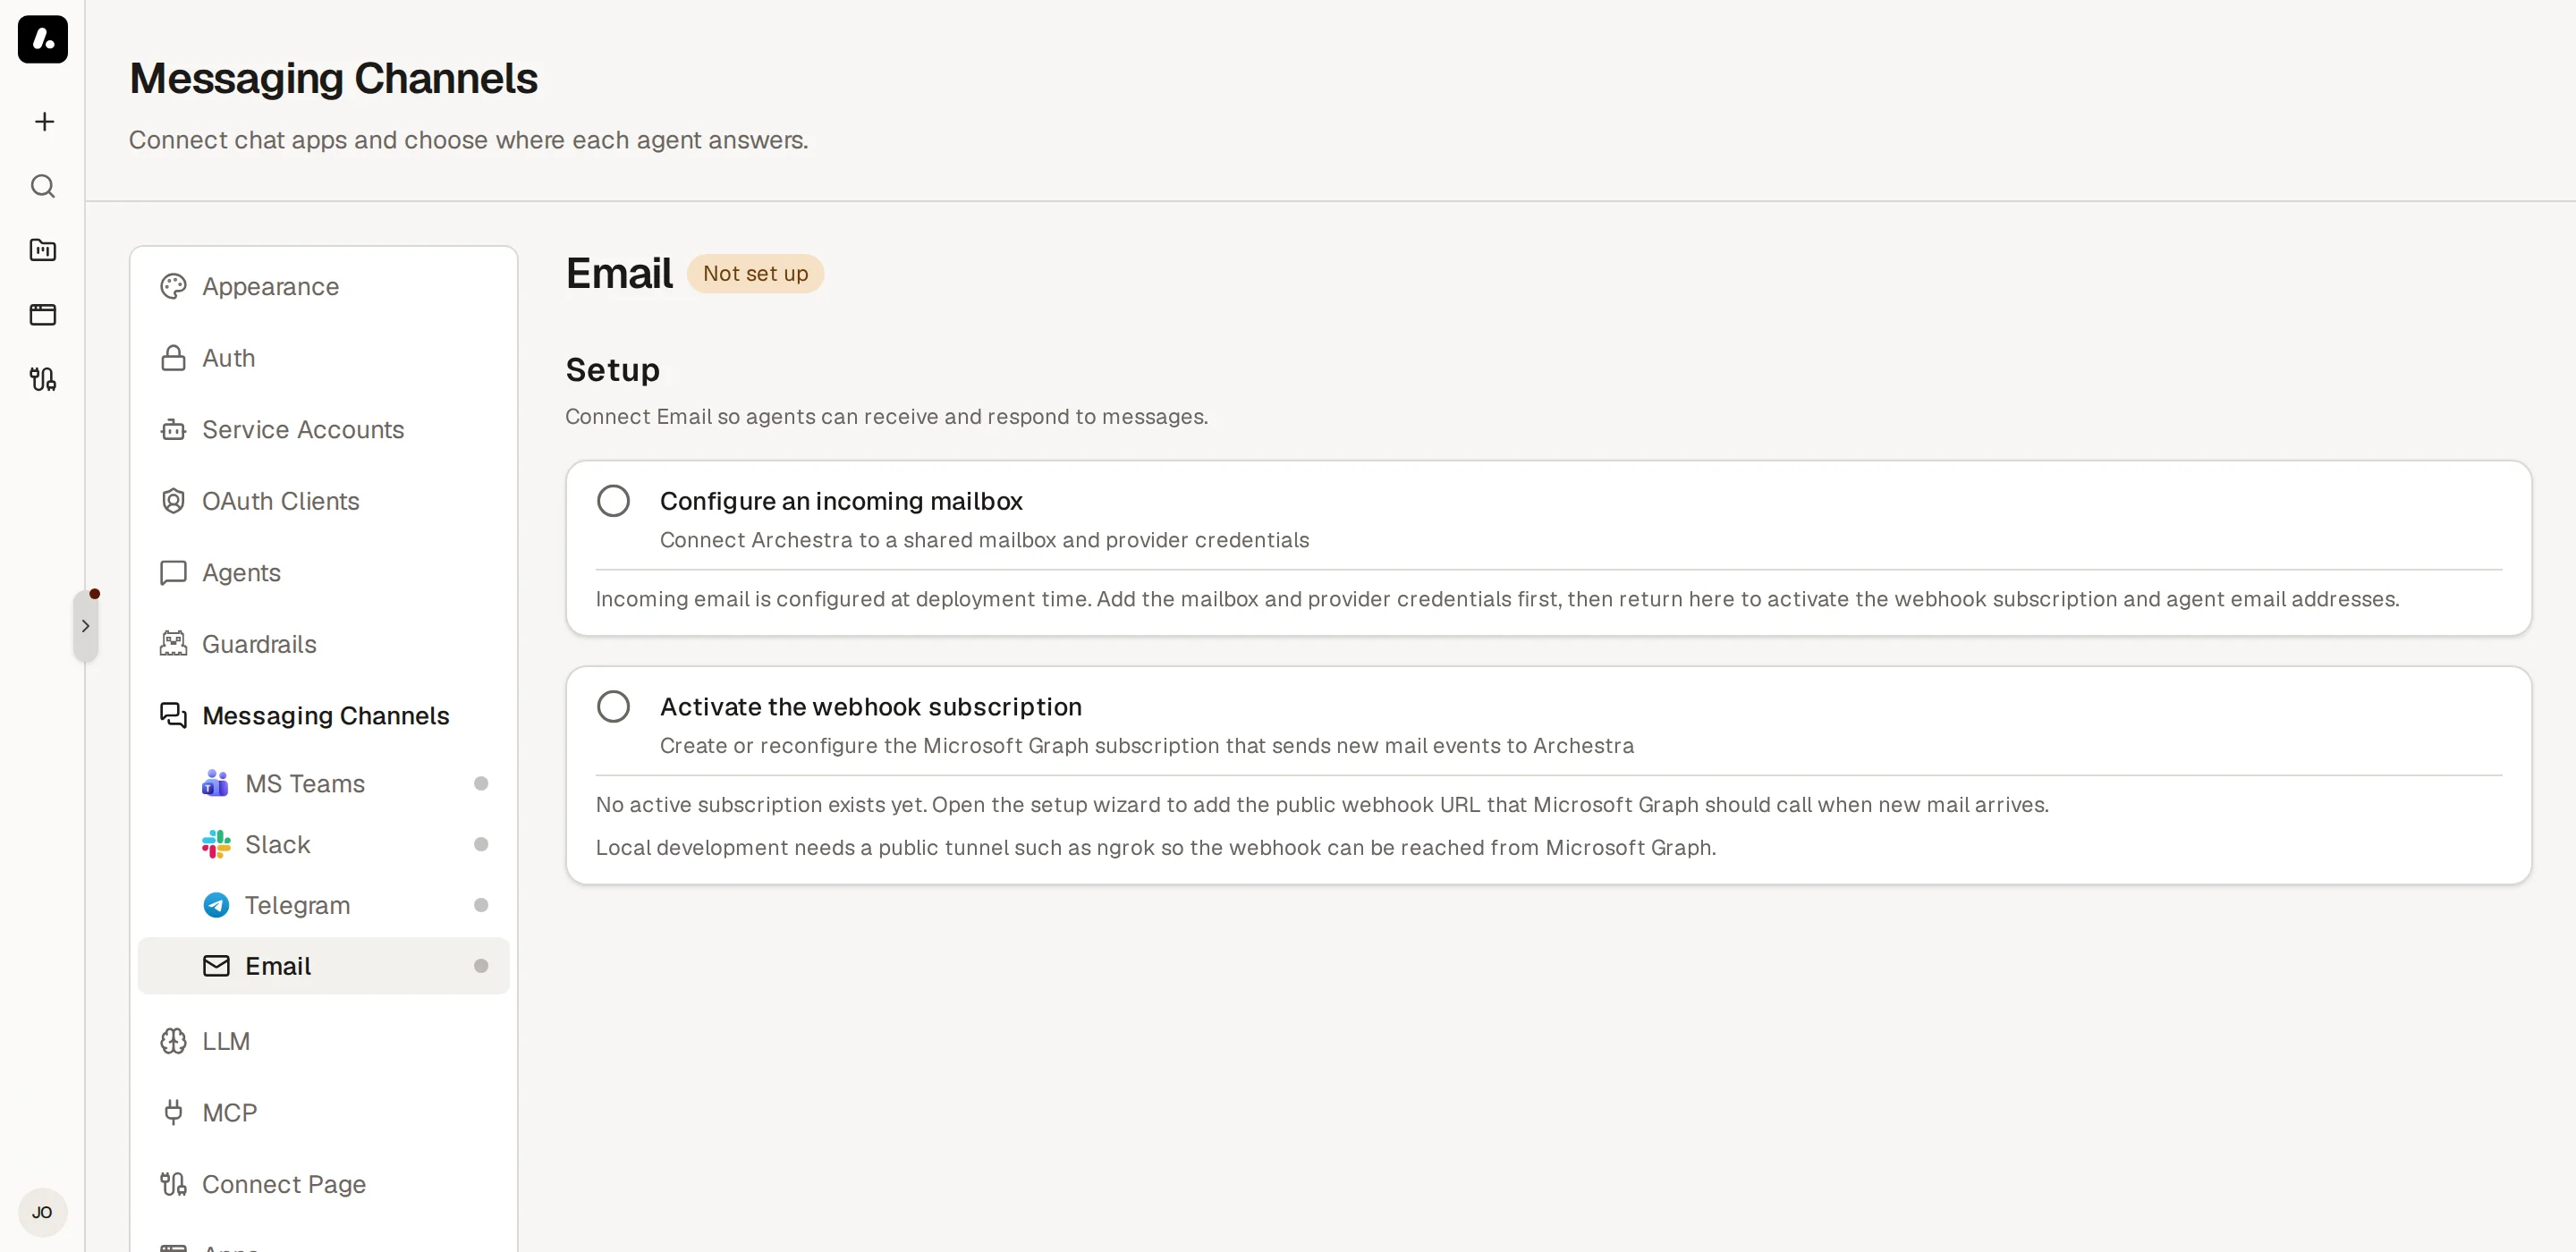
Task: Open Slack channel
Action: click(x=324, y=845)
